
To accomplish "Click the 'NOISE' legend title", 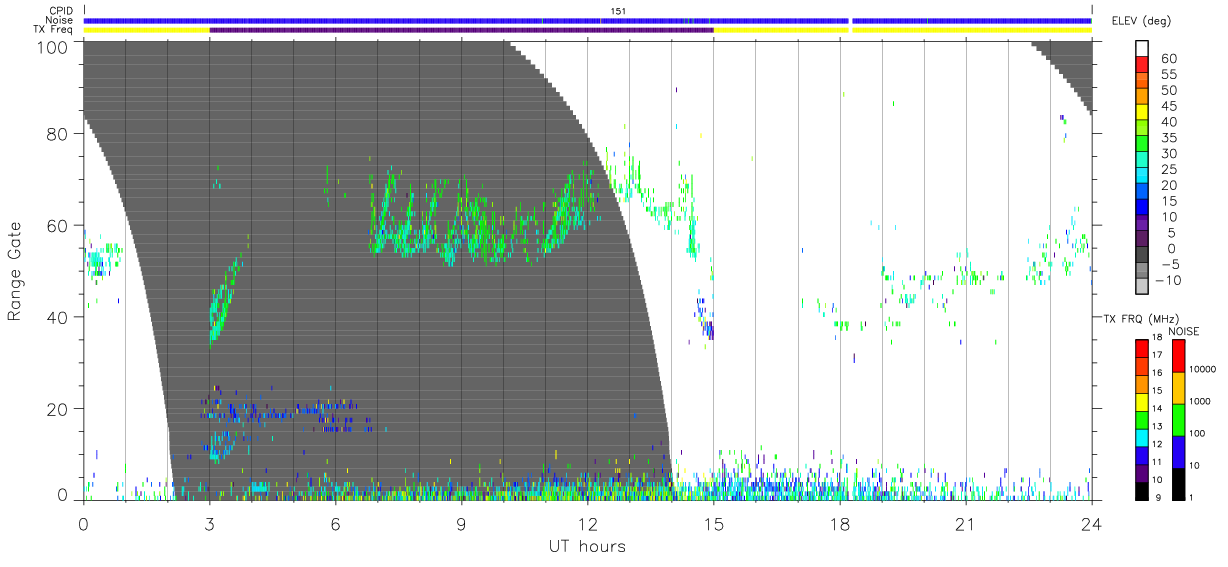I will [x=1184, y=331].
